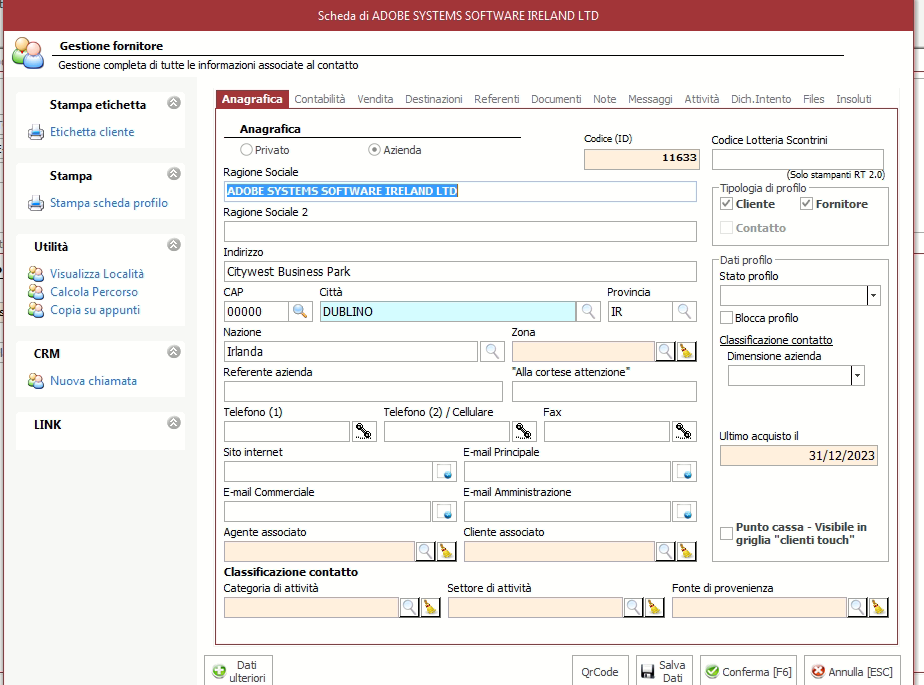Switch to Contabilità tab
Image resolution: width=924 pixels, height=685 pixels.
(320, 99)
